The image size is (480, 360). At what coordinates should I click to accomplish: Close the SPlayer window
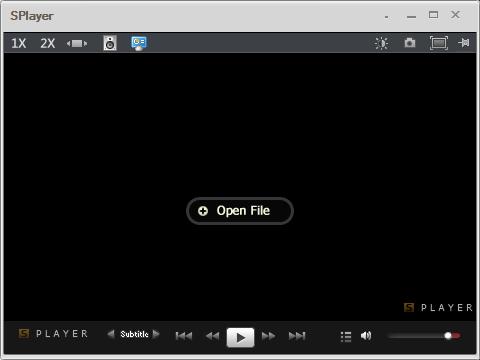tap(455, 15)
